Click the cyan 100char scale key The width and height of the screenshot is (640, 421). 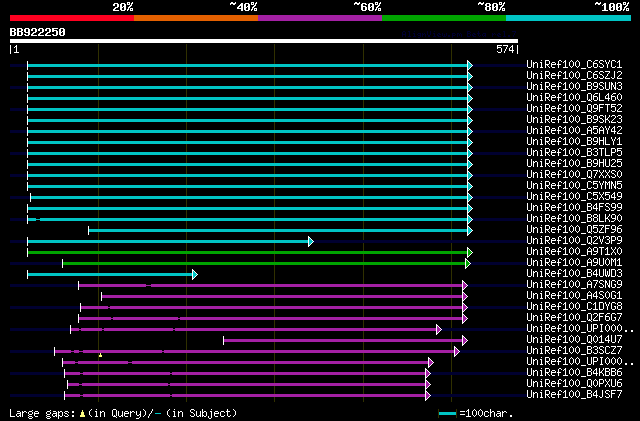[447, 414]
